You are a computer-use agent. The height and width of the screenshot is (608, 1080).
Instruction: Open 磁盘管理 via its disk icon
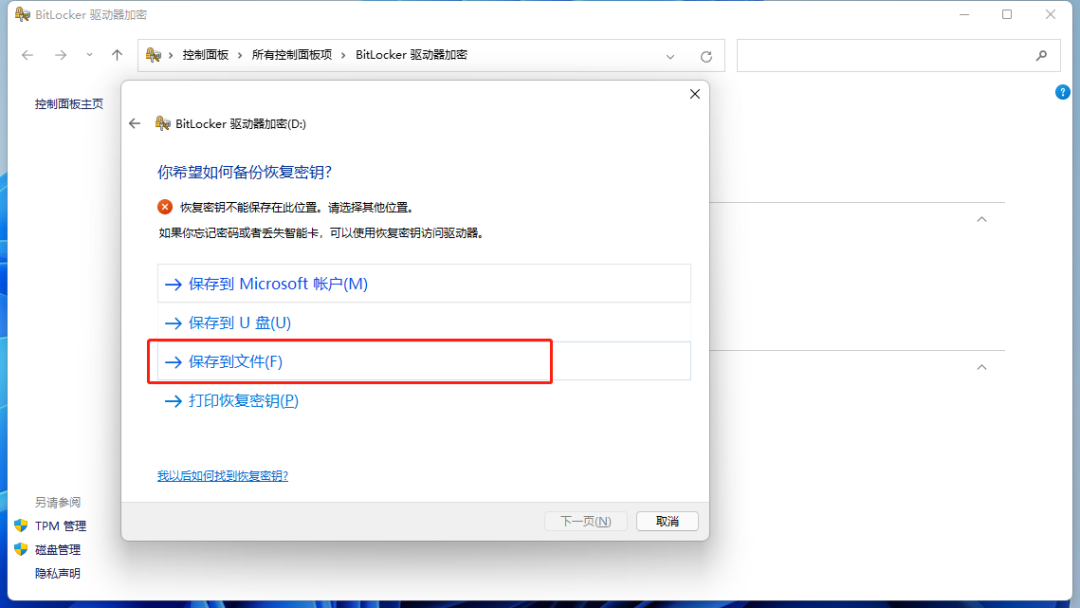22,549
